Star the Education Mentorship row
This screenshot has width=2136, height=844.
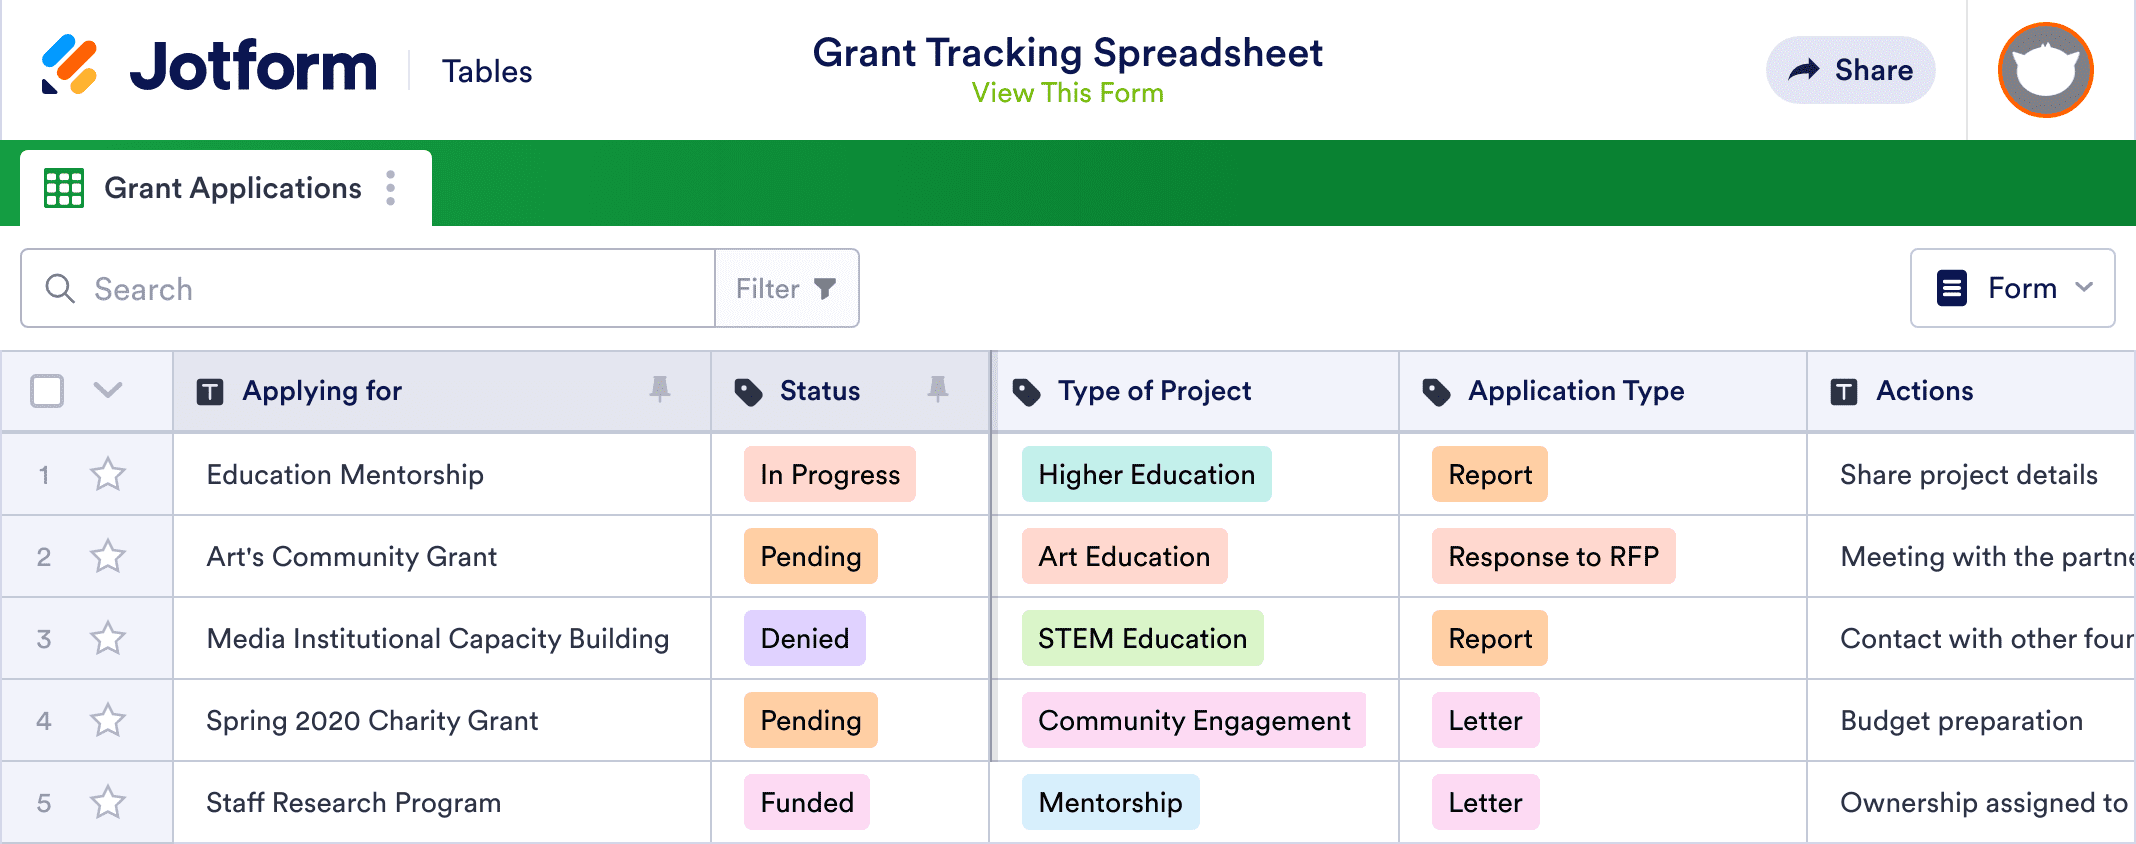(108, 474)
